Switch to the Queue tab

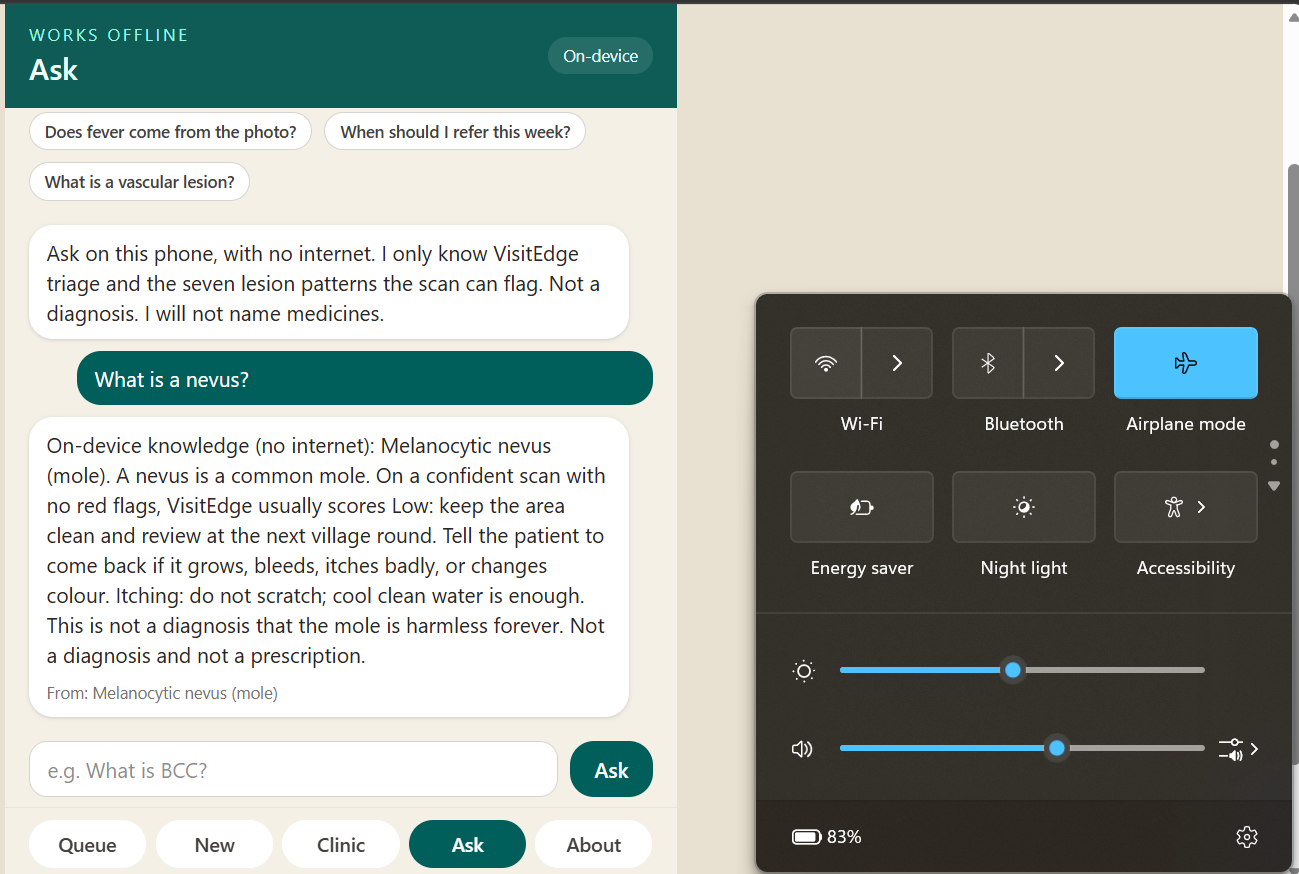[x=88, y=845]
